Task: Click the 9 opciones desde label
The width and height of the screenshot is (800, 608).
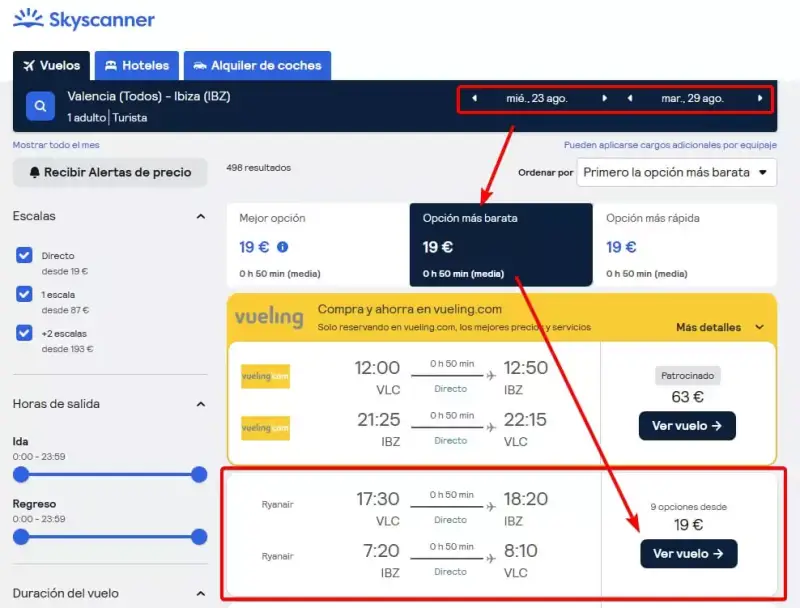Action: click(688, 506)
